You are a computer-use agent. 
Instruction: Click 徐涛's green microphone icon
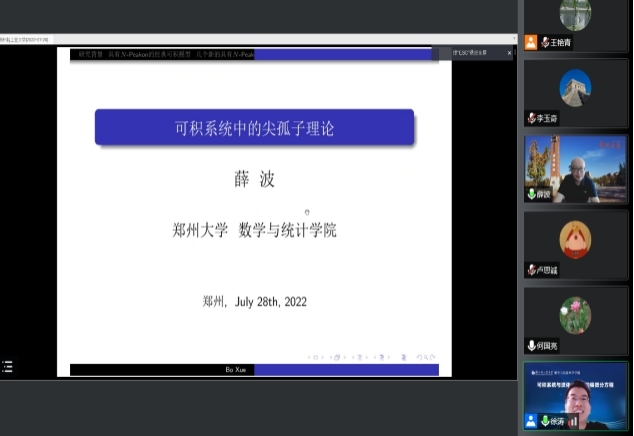(x=545, y=421)
